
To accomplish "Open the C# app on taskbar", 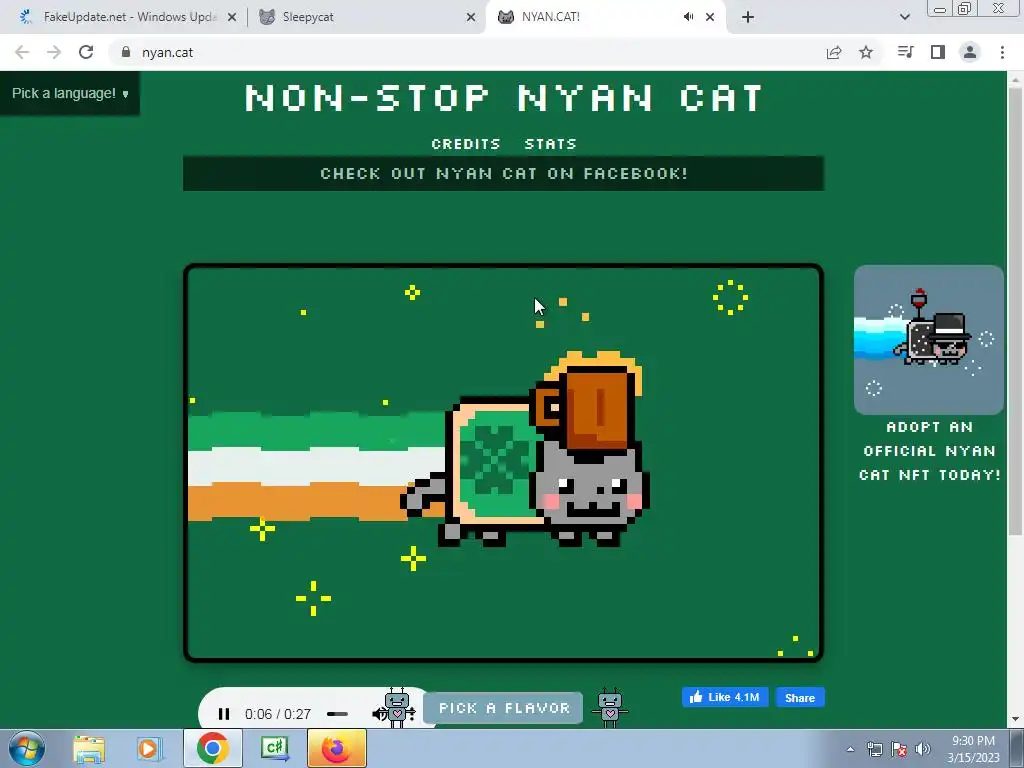I will point(274,748).
